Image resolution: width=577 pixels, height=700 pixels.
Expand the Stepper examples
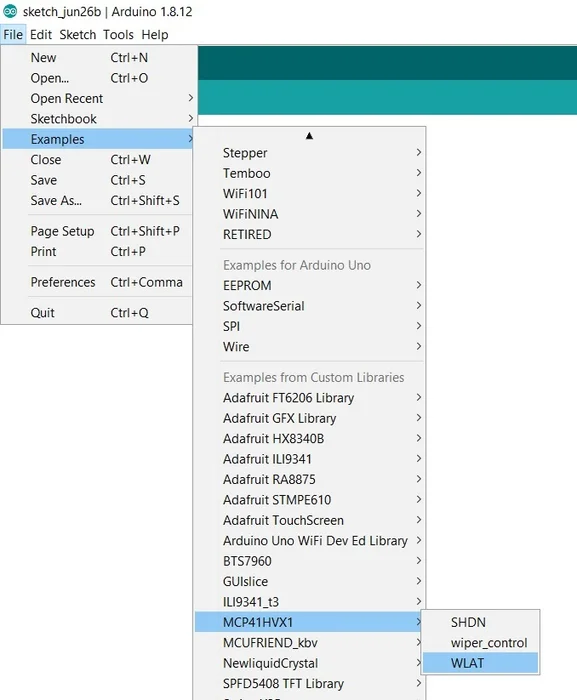click(310, 153)
